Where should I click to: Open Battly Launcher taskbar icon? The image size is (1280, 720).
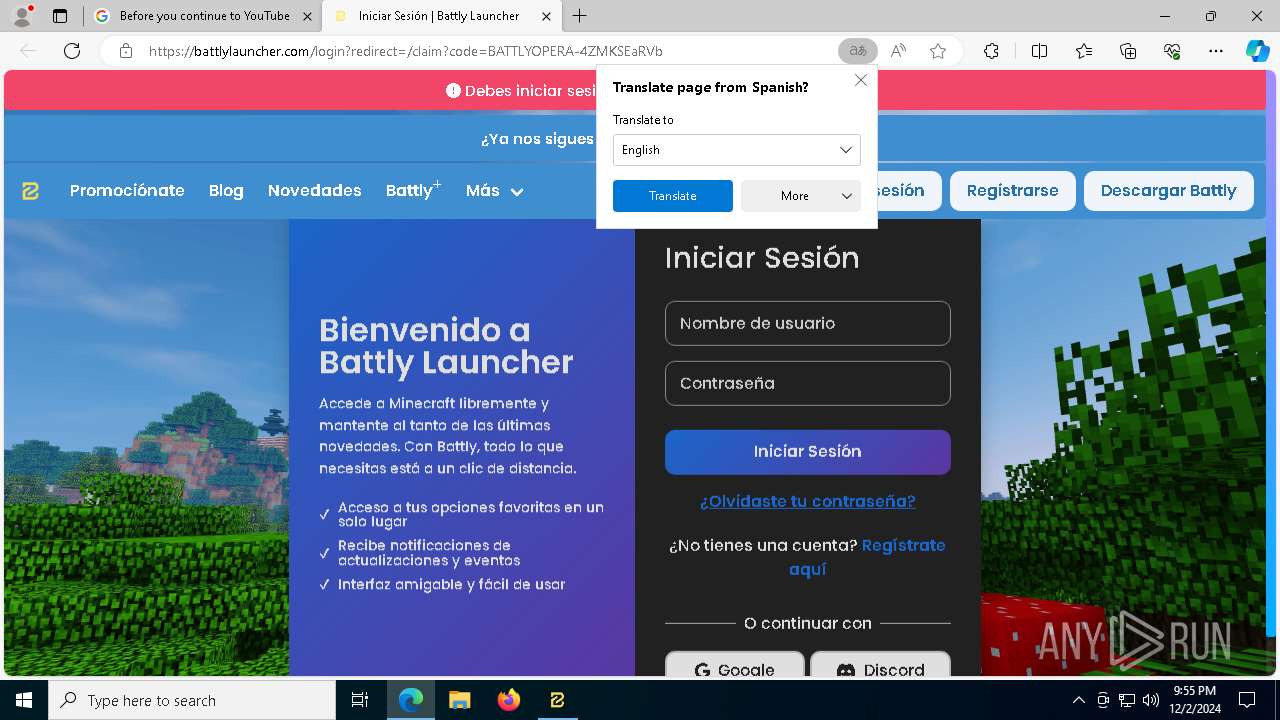click(x=557, y=700)
